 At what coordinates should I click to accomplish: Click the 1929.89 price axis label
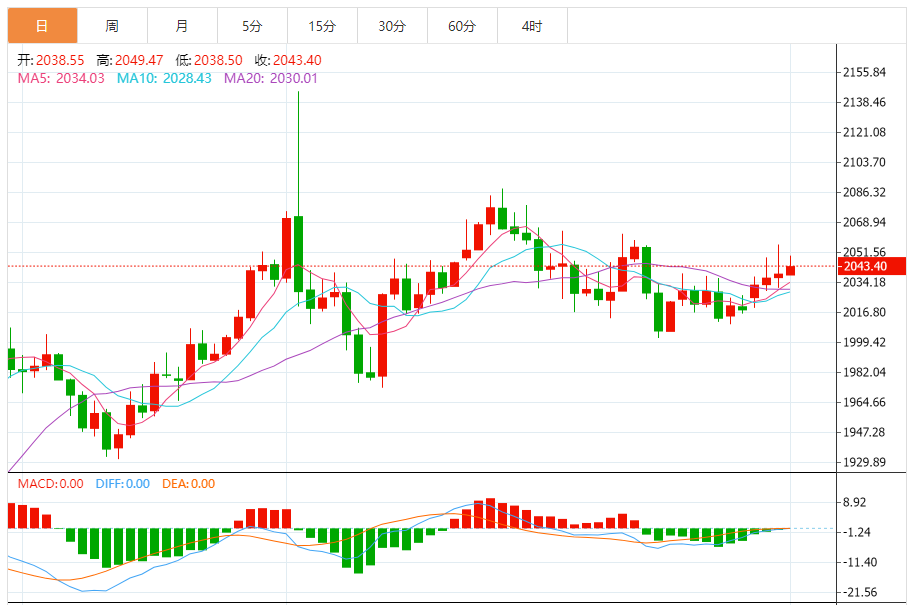pos(864,462)
